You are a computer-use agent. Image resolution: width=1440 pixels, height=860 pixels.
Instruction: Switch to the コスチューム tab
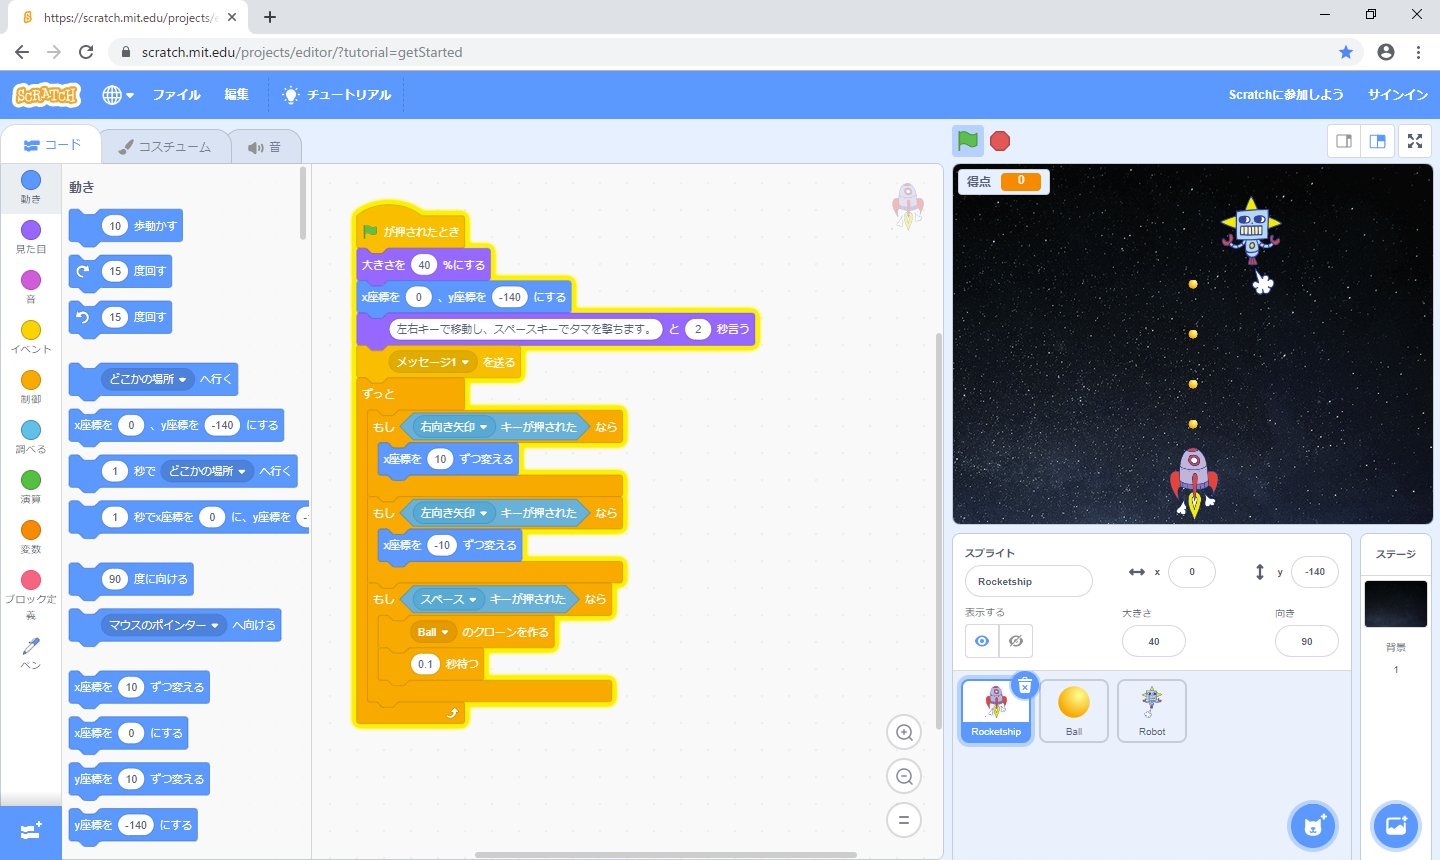(x=165, y=147)
